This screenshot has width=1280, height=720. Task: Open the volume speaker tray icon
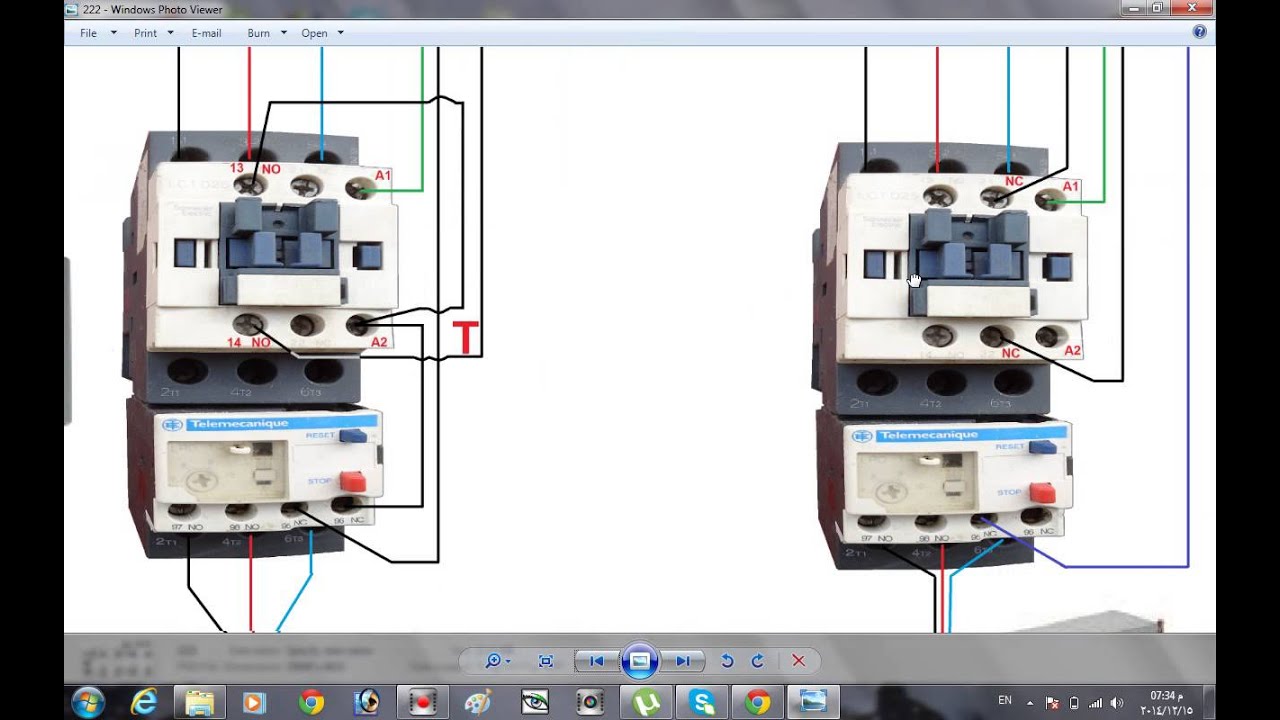[1116, 702]
